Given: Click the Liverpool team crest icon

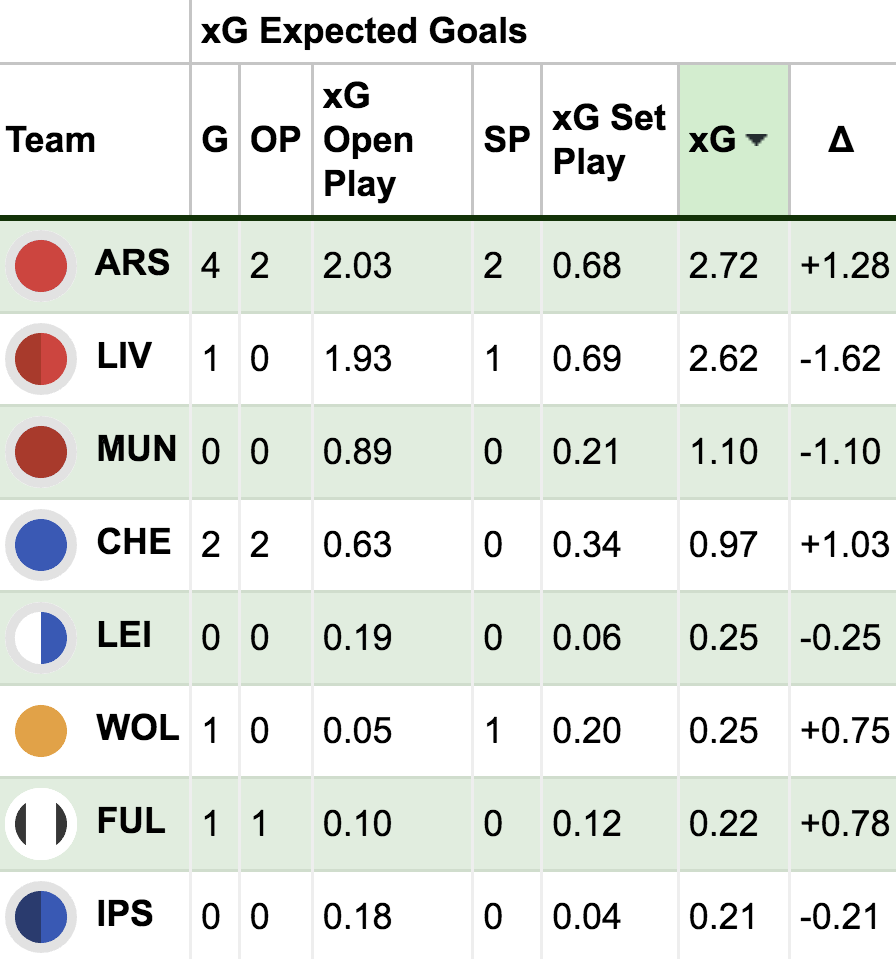Looking at the screenshot, I should (41, 359).
